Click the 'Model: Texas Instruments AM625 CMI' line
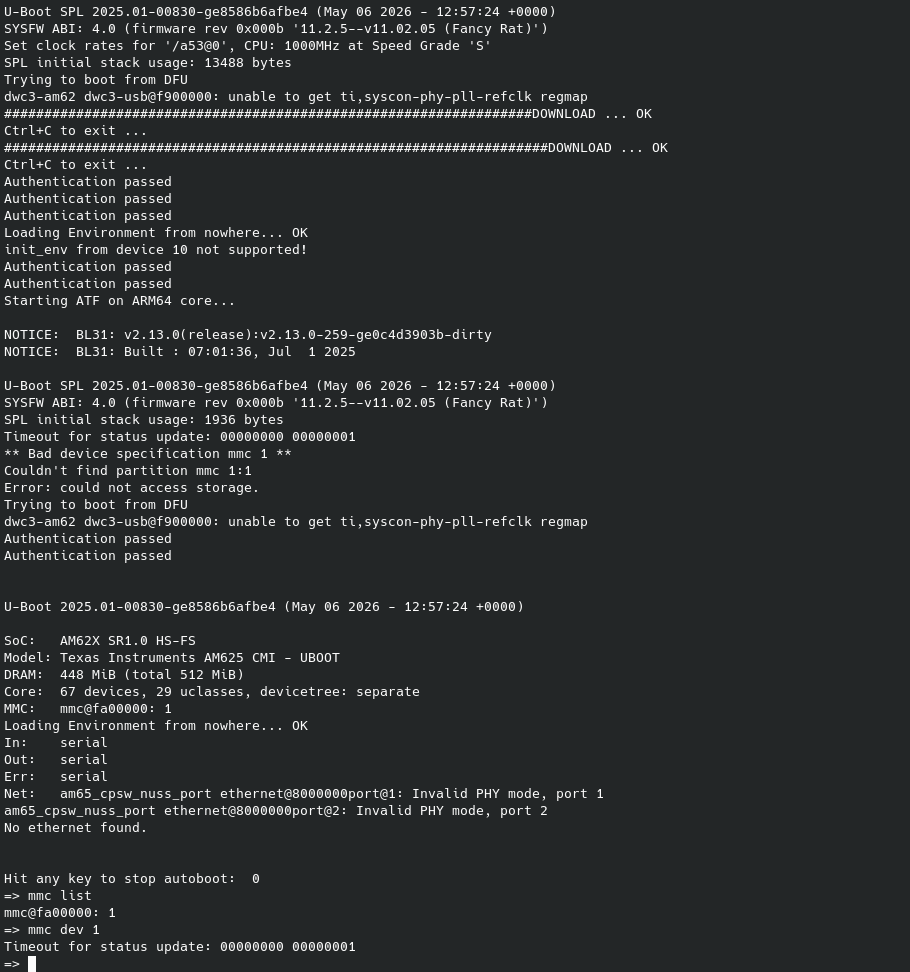The width and height of the screenshot is (910, 972). [x=172, y=658]
